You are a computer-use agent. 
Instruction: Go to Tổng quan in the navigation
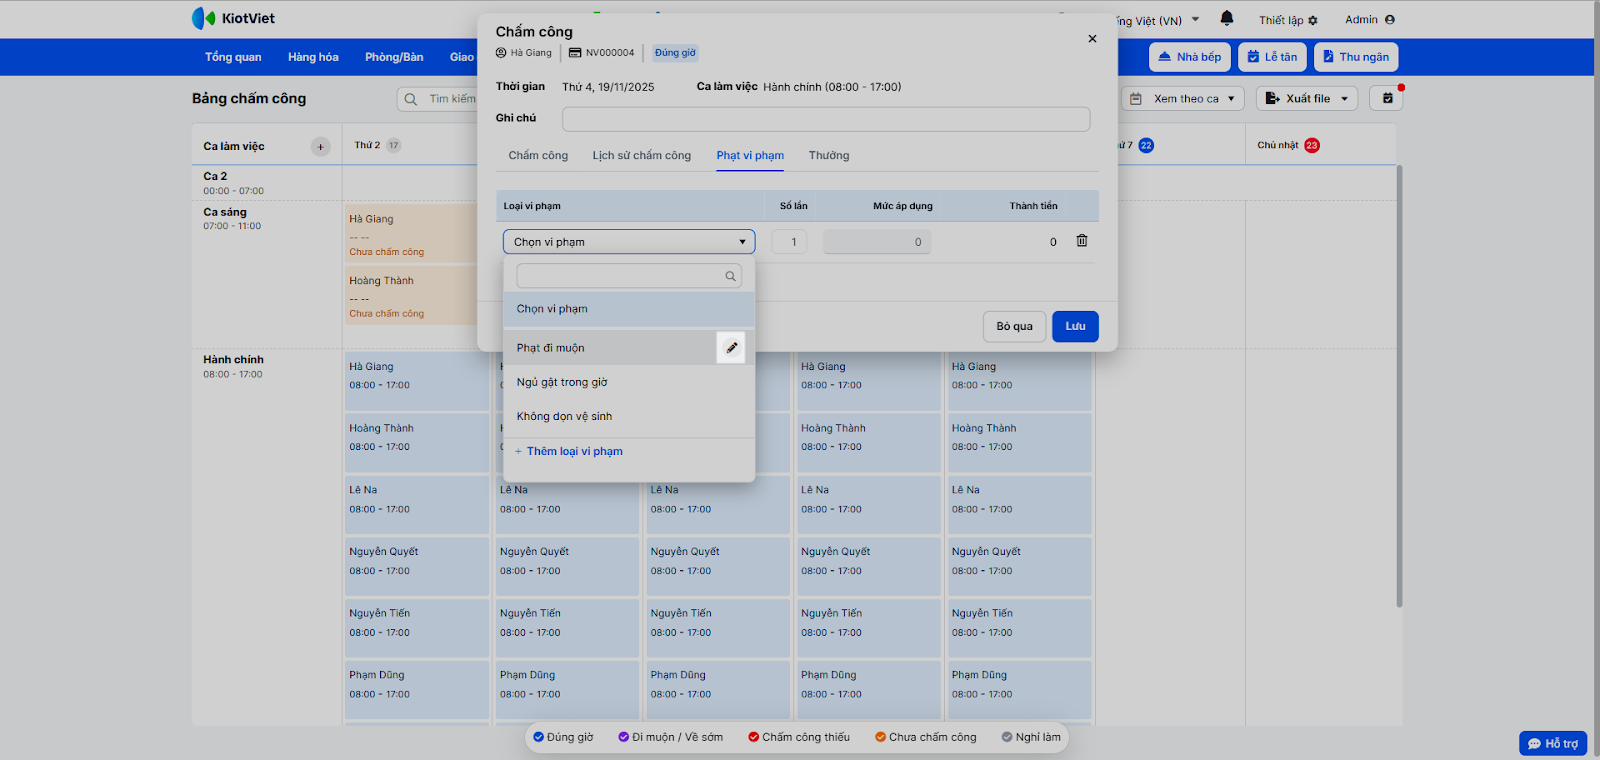point(233,57)
